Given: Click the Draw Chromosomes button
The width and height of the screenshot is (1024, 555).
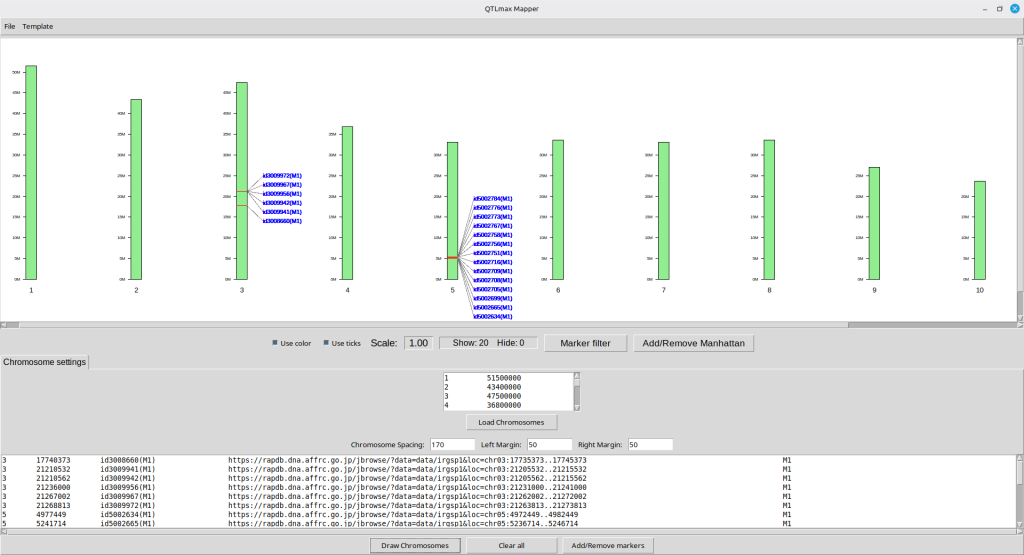Looking at the screenshot, I should pos(416,545).
